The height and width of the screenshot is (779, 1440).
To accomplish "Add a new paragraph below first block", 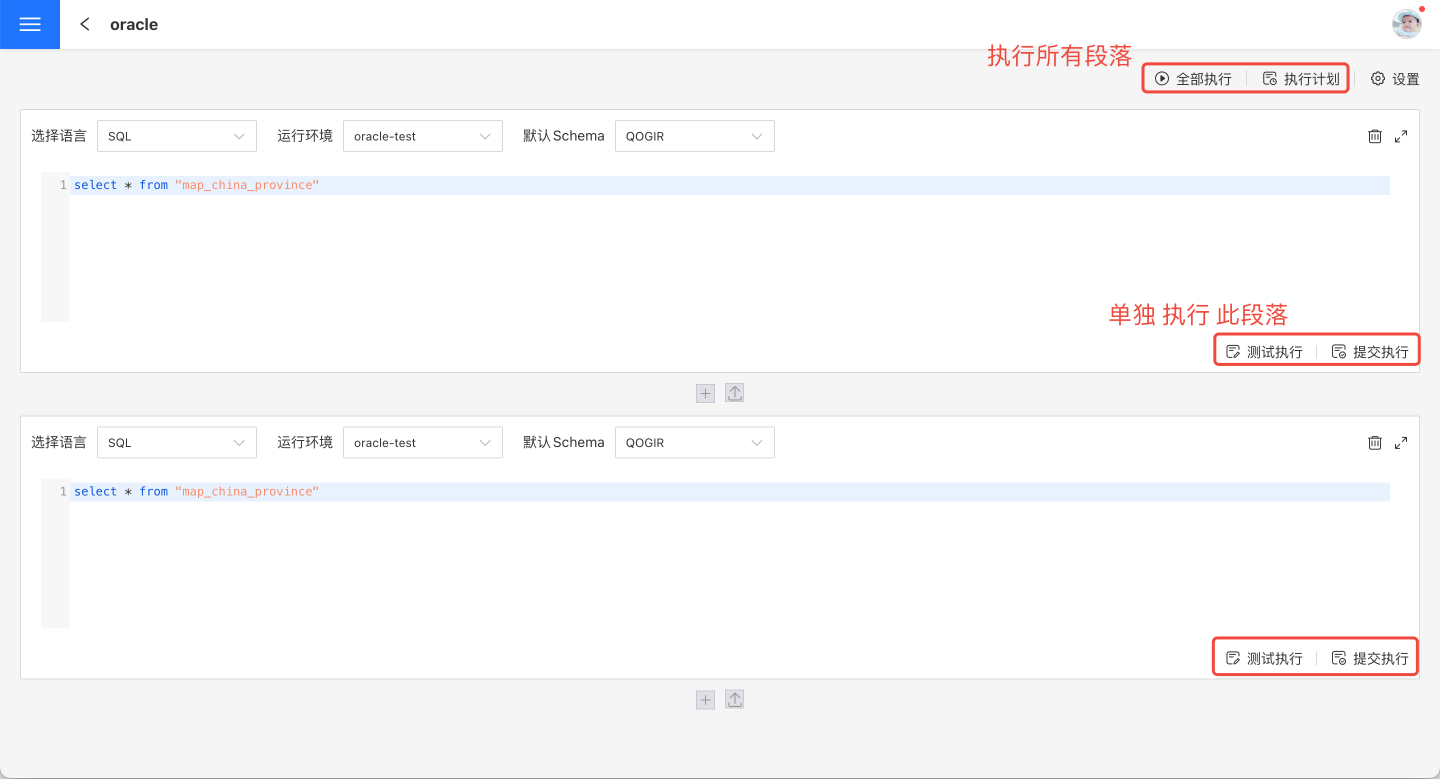I will pyautogui.click(x=705, y=393).
